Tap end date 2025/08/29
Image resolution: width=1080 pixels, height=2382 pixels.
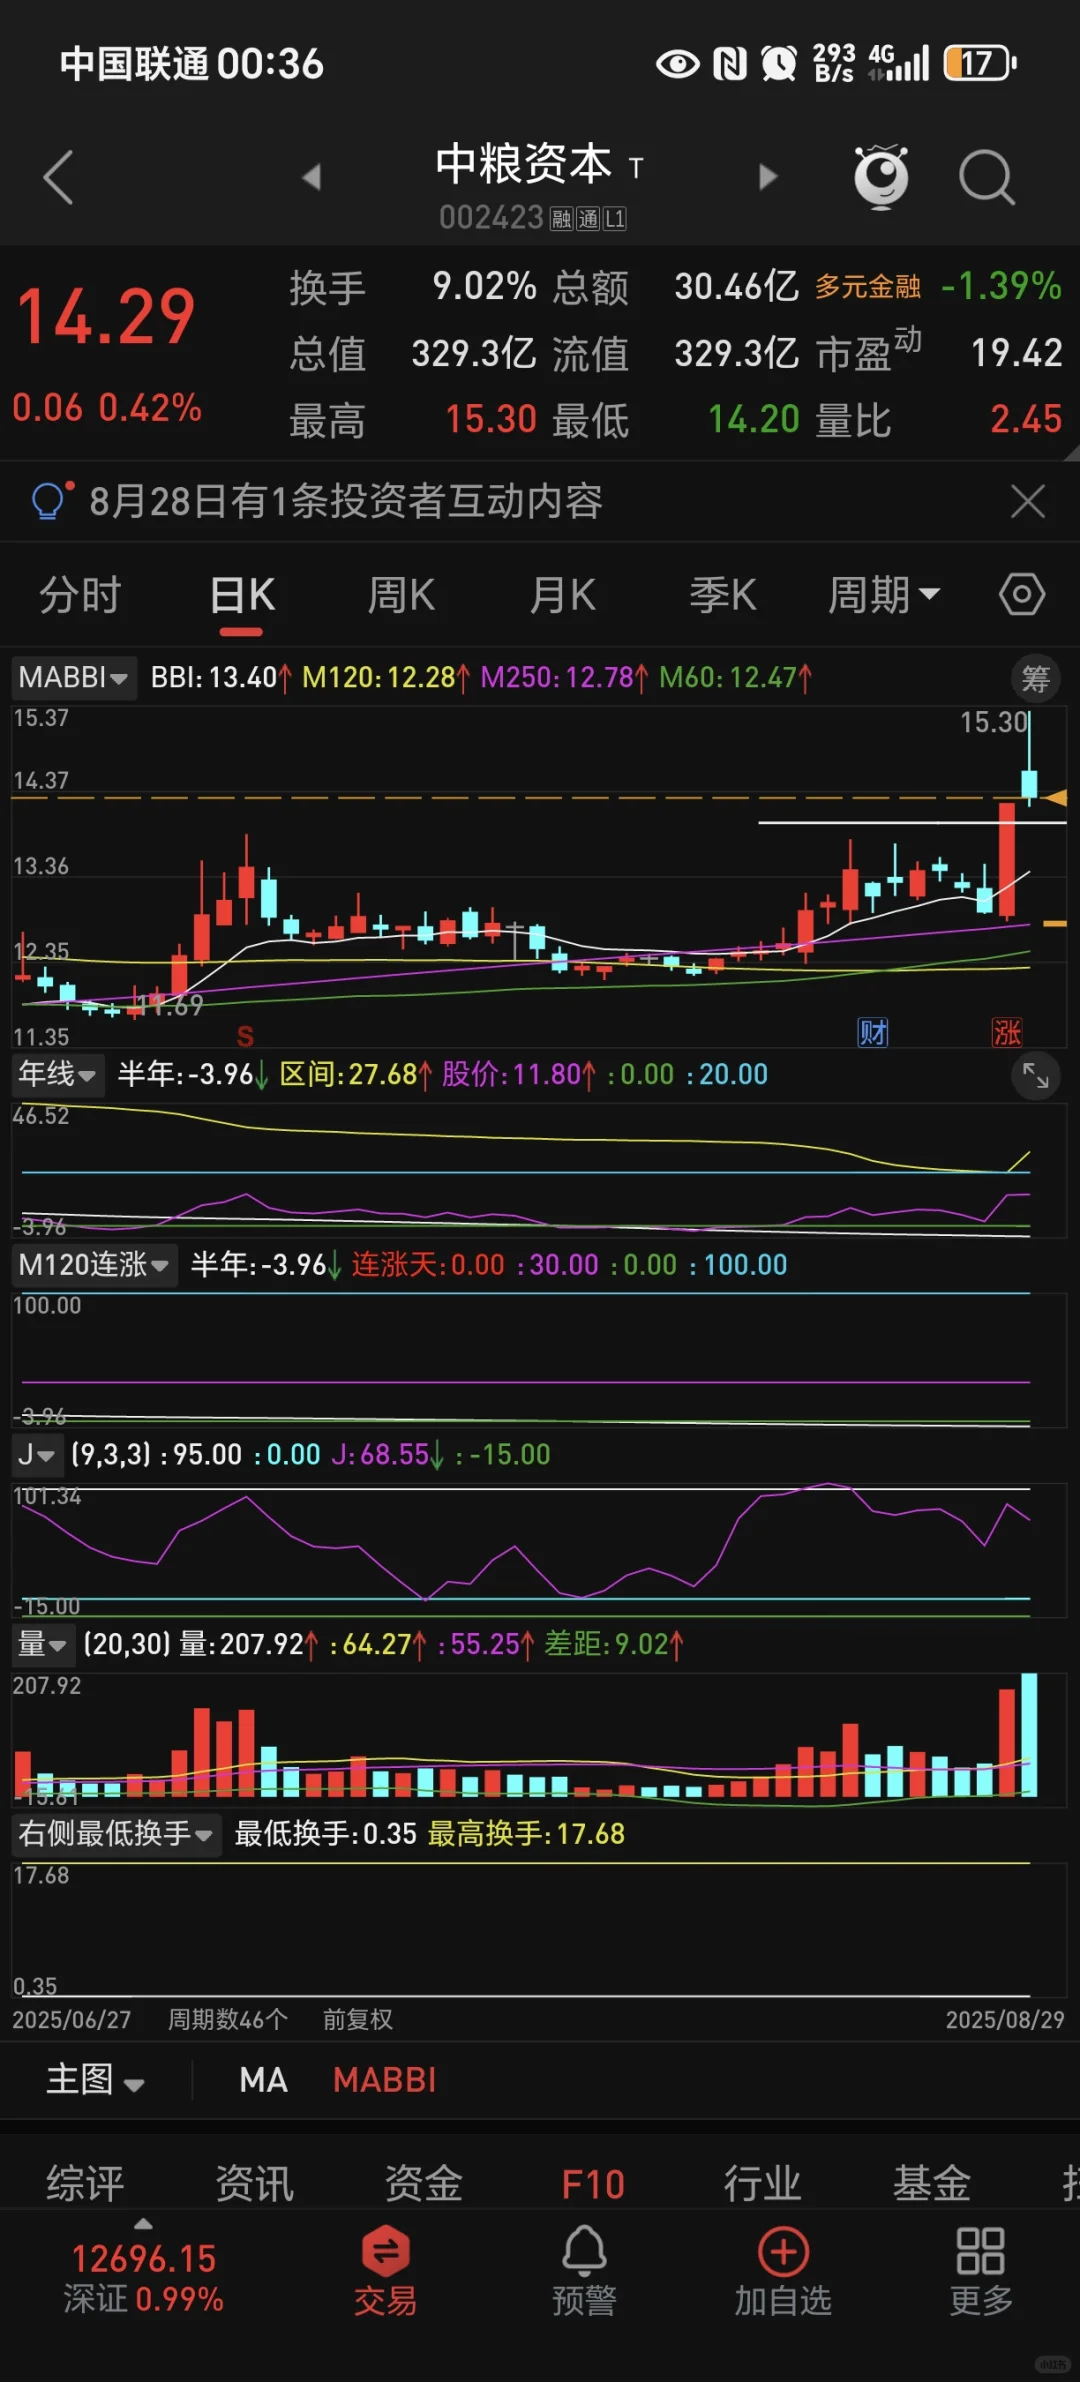click(1005, 2019)
